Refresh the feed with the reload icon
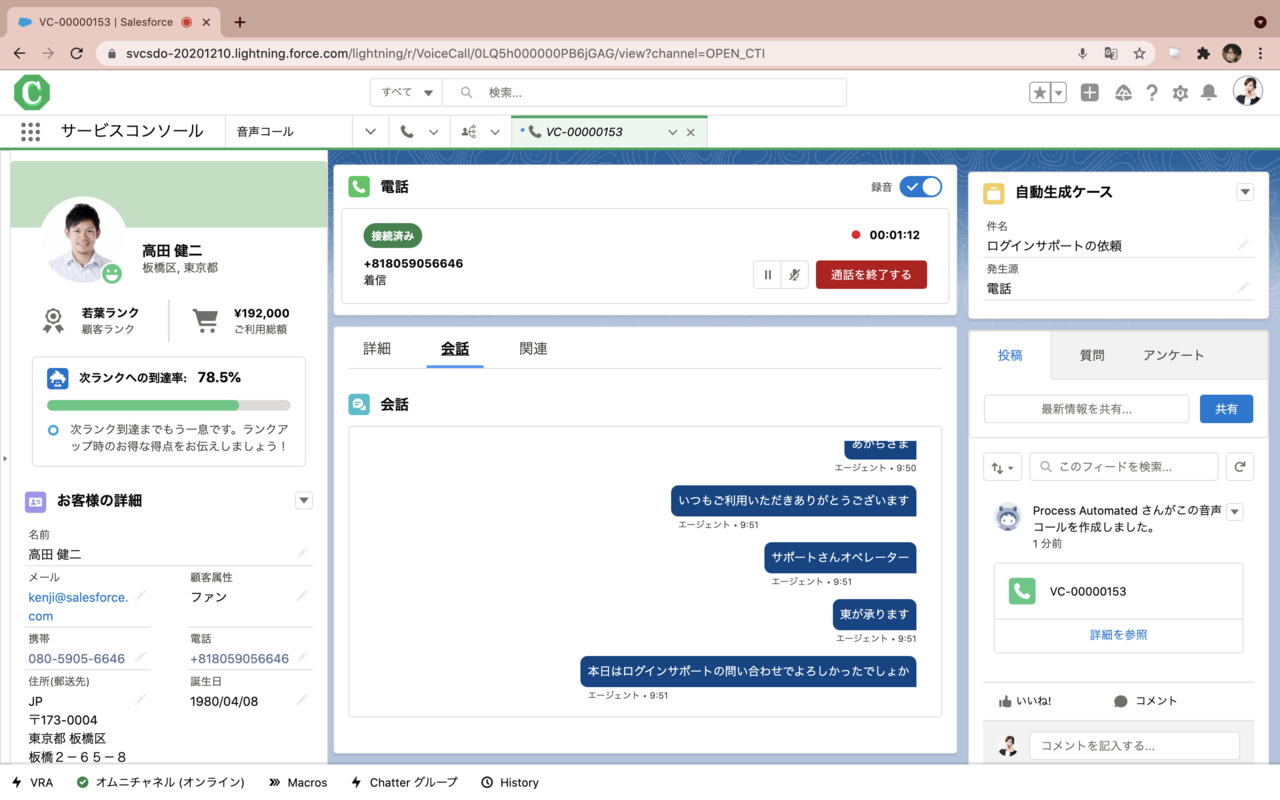 point(1240,467)
